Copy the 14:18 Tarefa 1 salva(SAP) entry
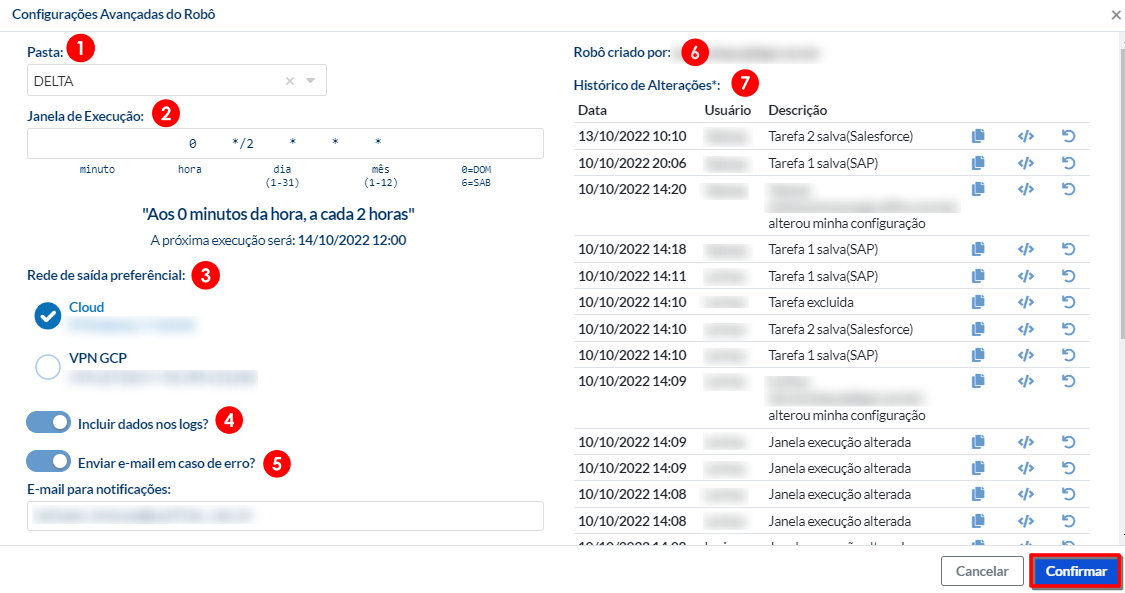Screen dimensions: 1125x593 coord(978,250)
